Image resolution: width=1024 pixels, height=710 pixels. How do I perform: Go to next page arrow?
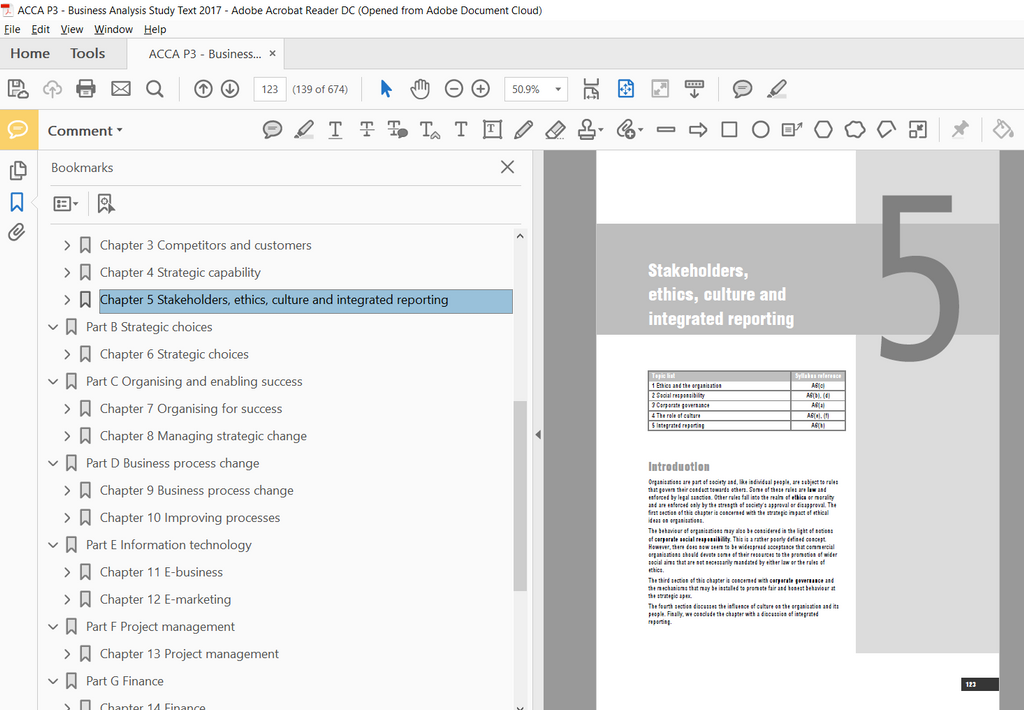click(230, 89)
